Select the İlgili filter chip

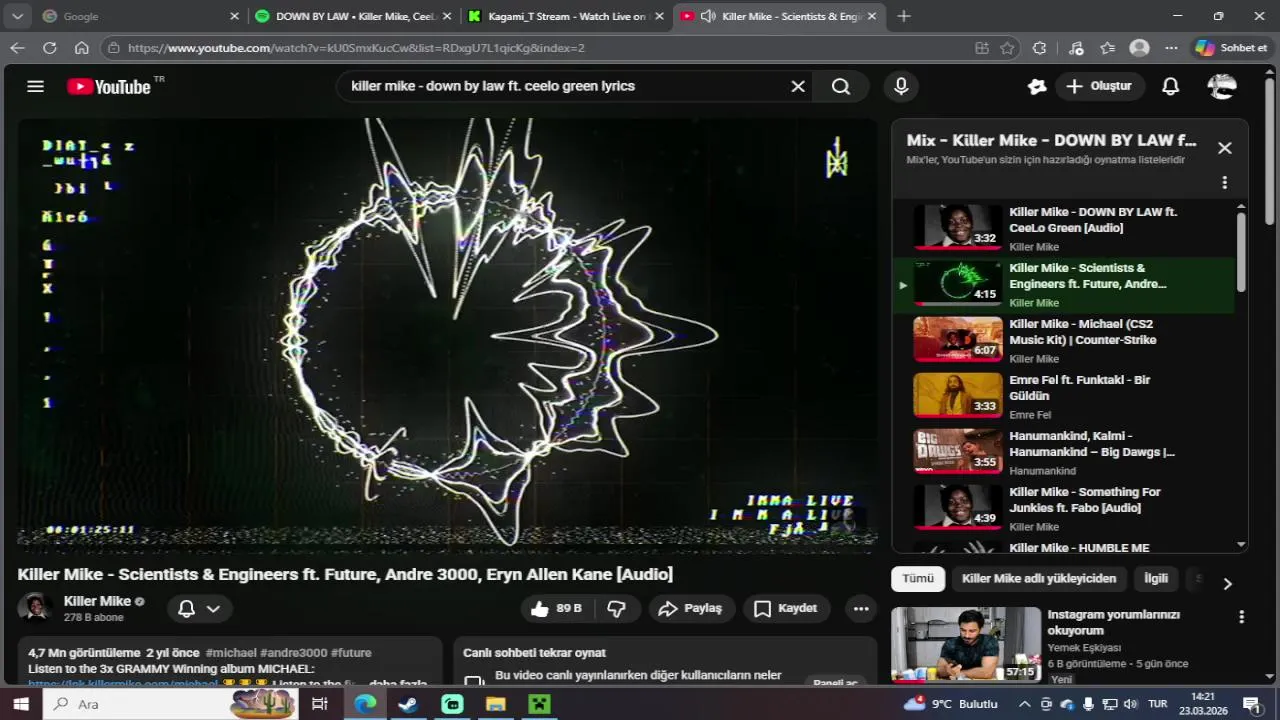pos(1156,578)
